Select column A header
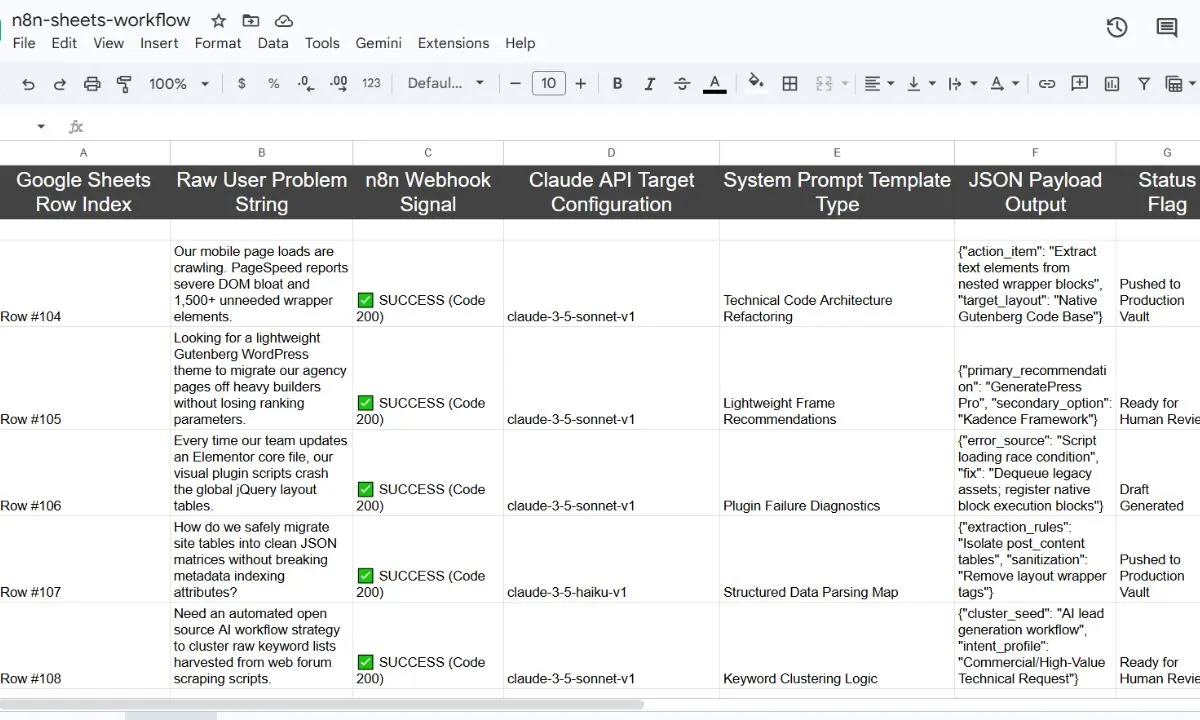 (x=83, y=153)
